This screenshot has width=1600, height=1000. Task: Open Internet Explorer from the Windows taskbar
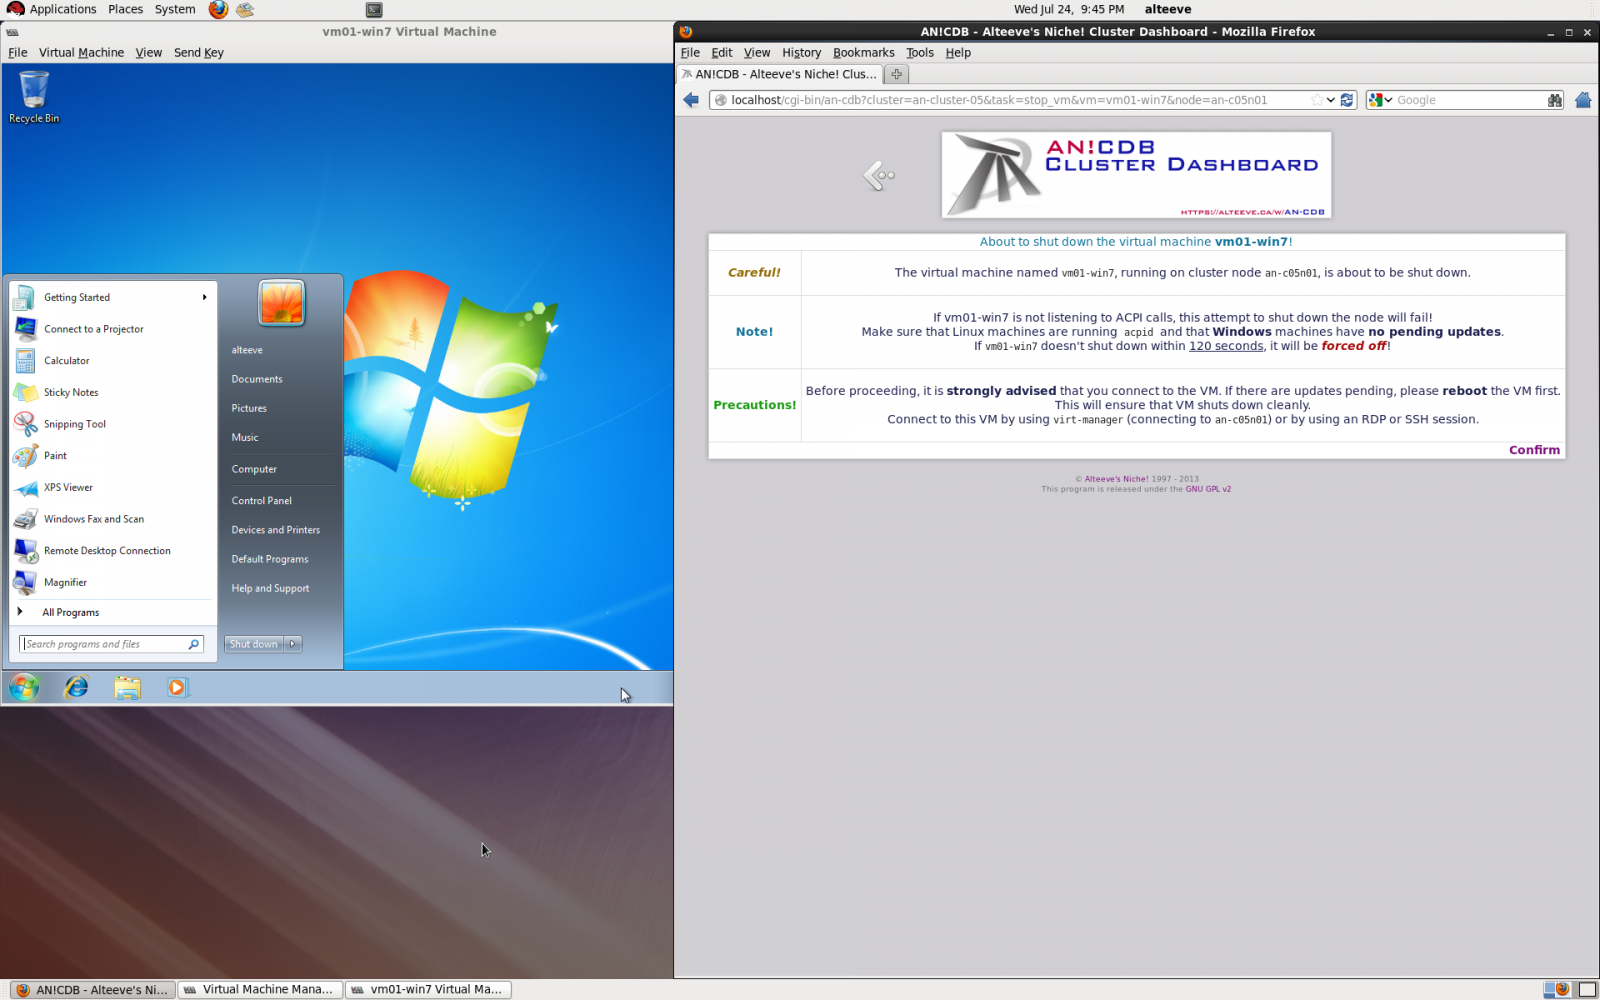pos(76,688)
